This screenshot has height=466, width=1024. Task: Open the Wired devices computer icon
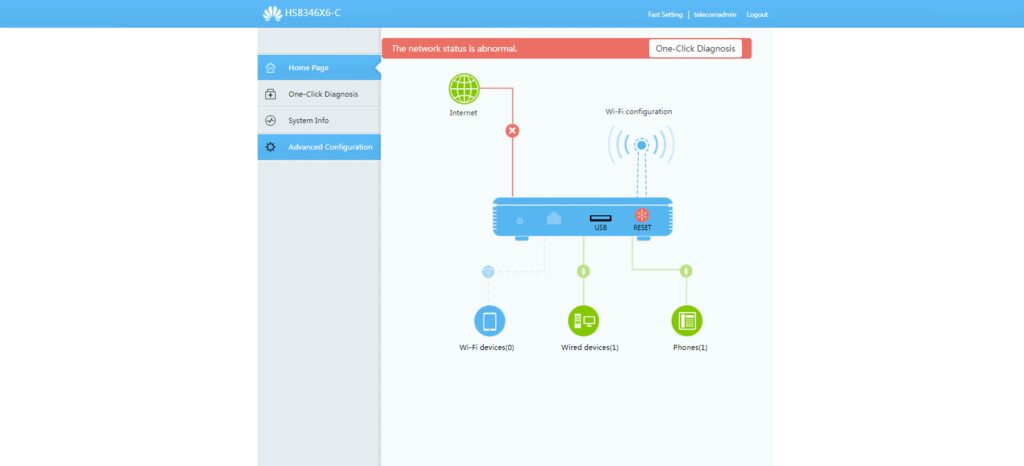point(583,321)
